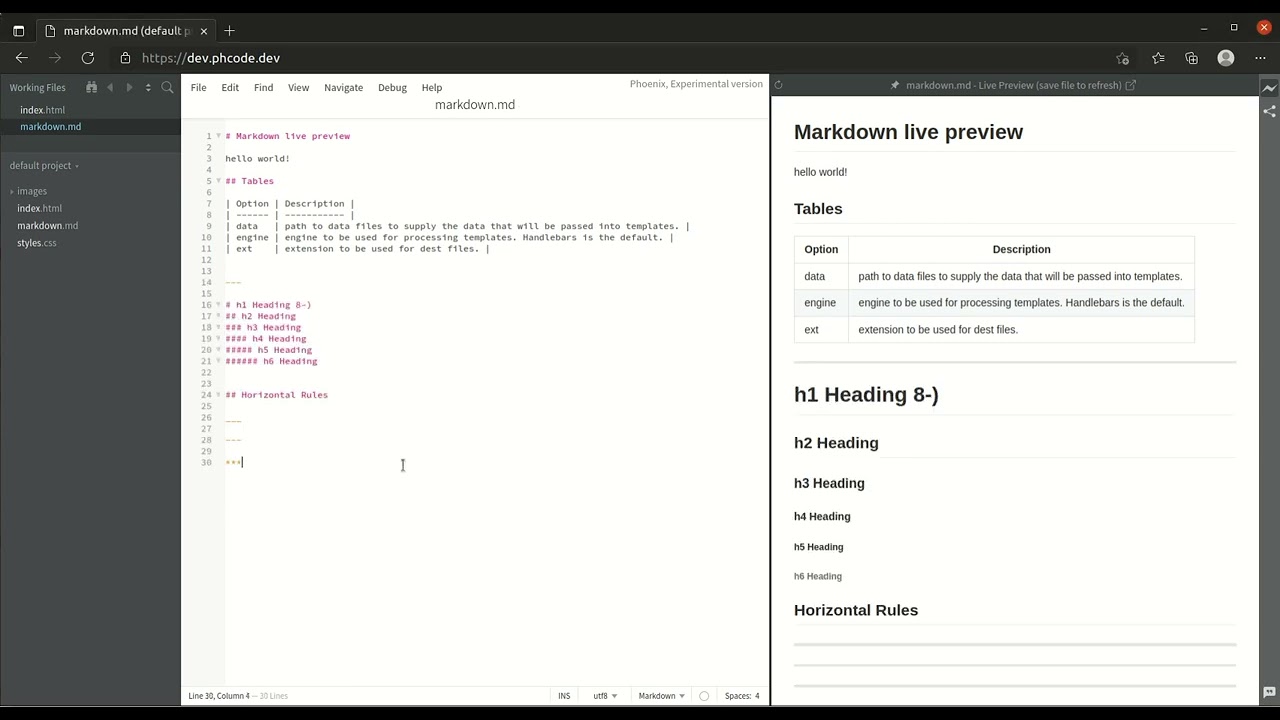The height and width of the screenshot is (720, 1280).
Task: Open the feedback chat icon at bottom right
Action: pyautogui.click(x=1269, y=692)
